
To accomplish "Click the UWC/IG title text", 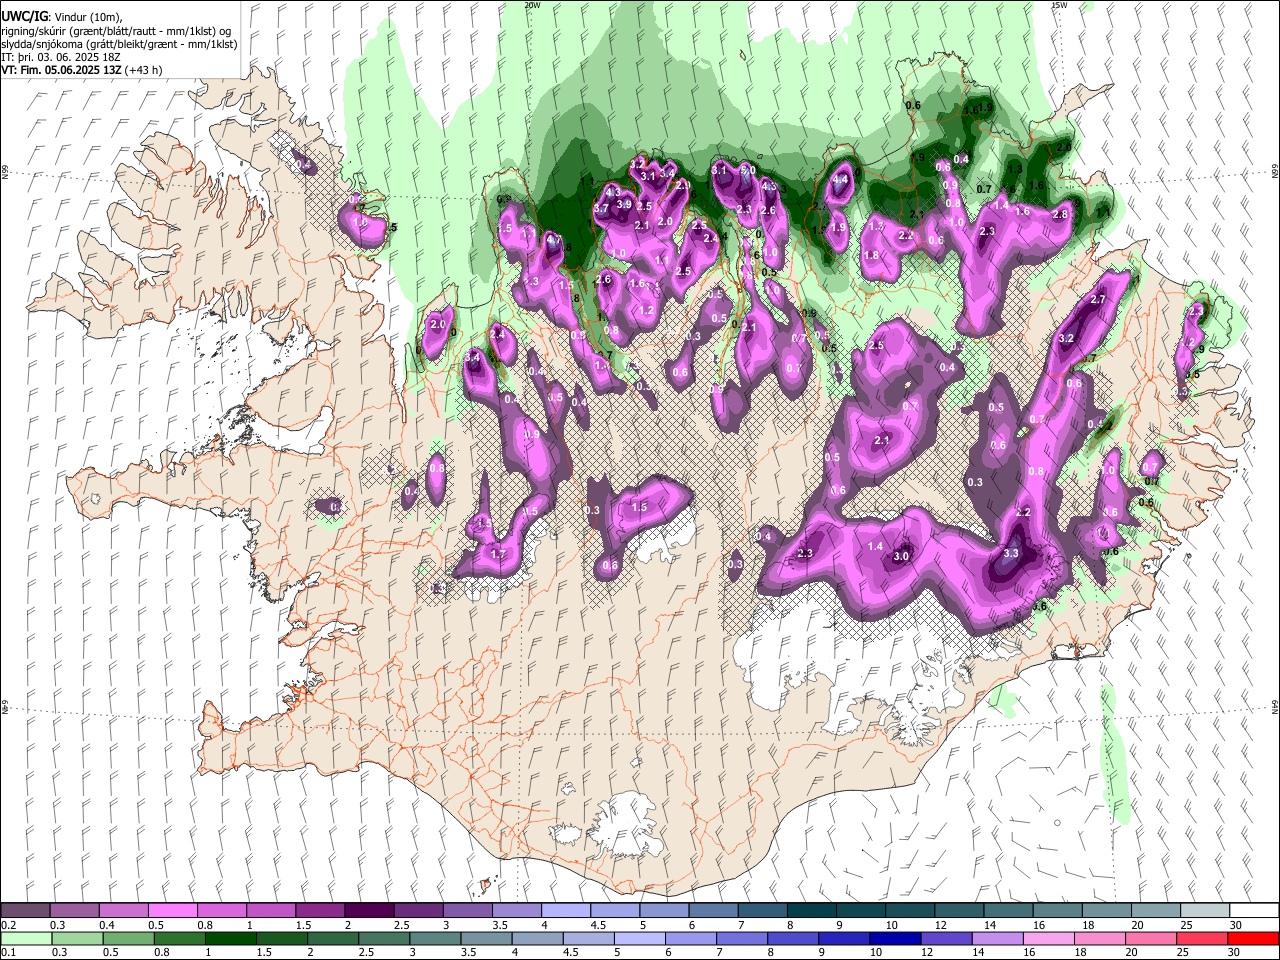I will click(24, 17).
